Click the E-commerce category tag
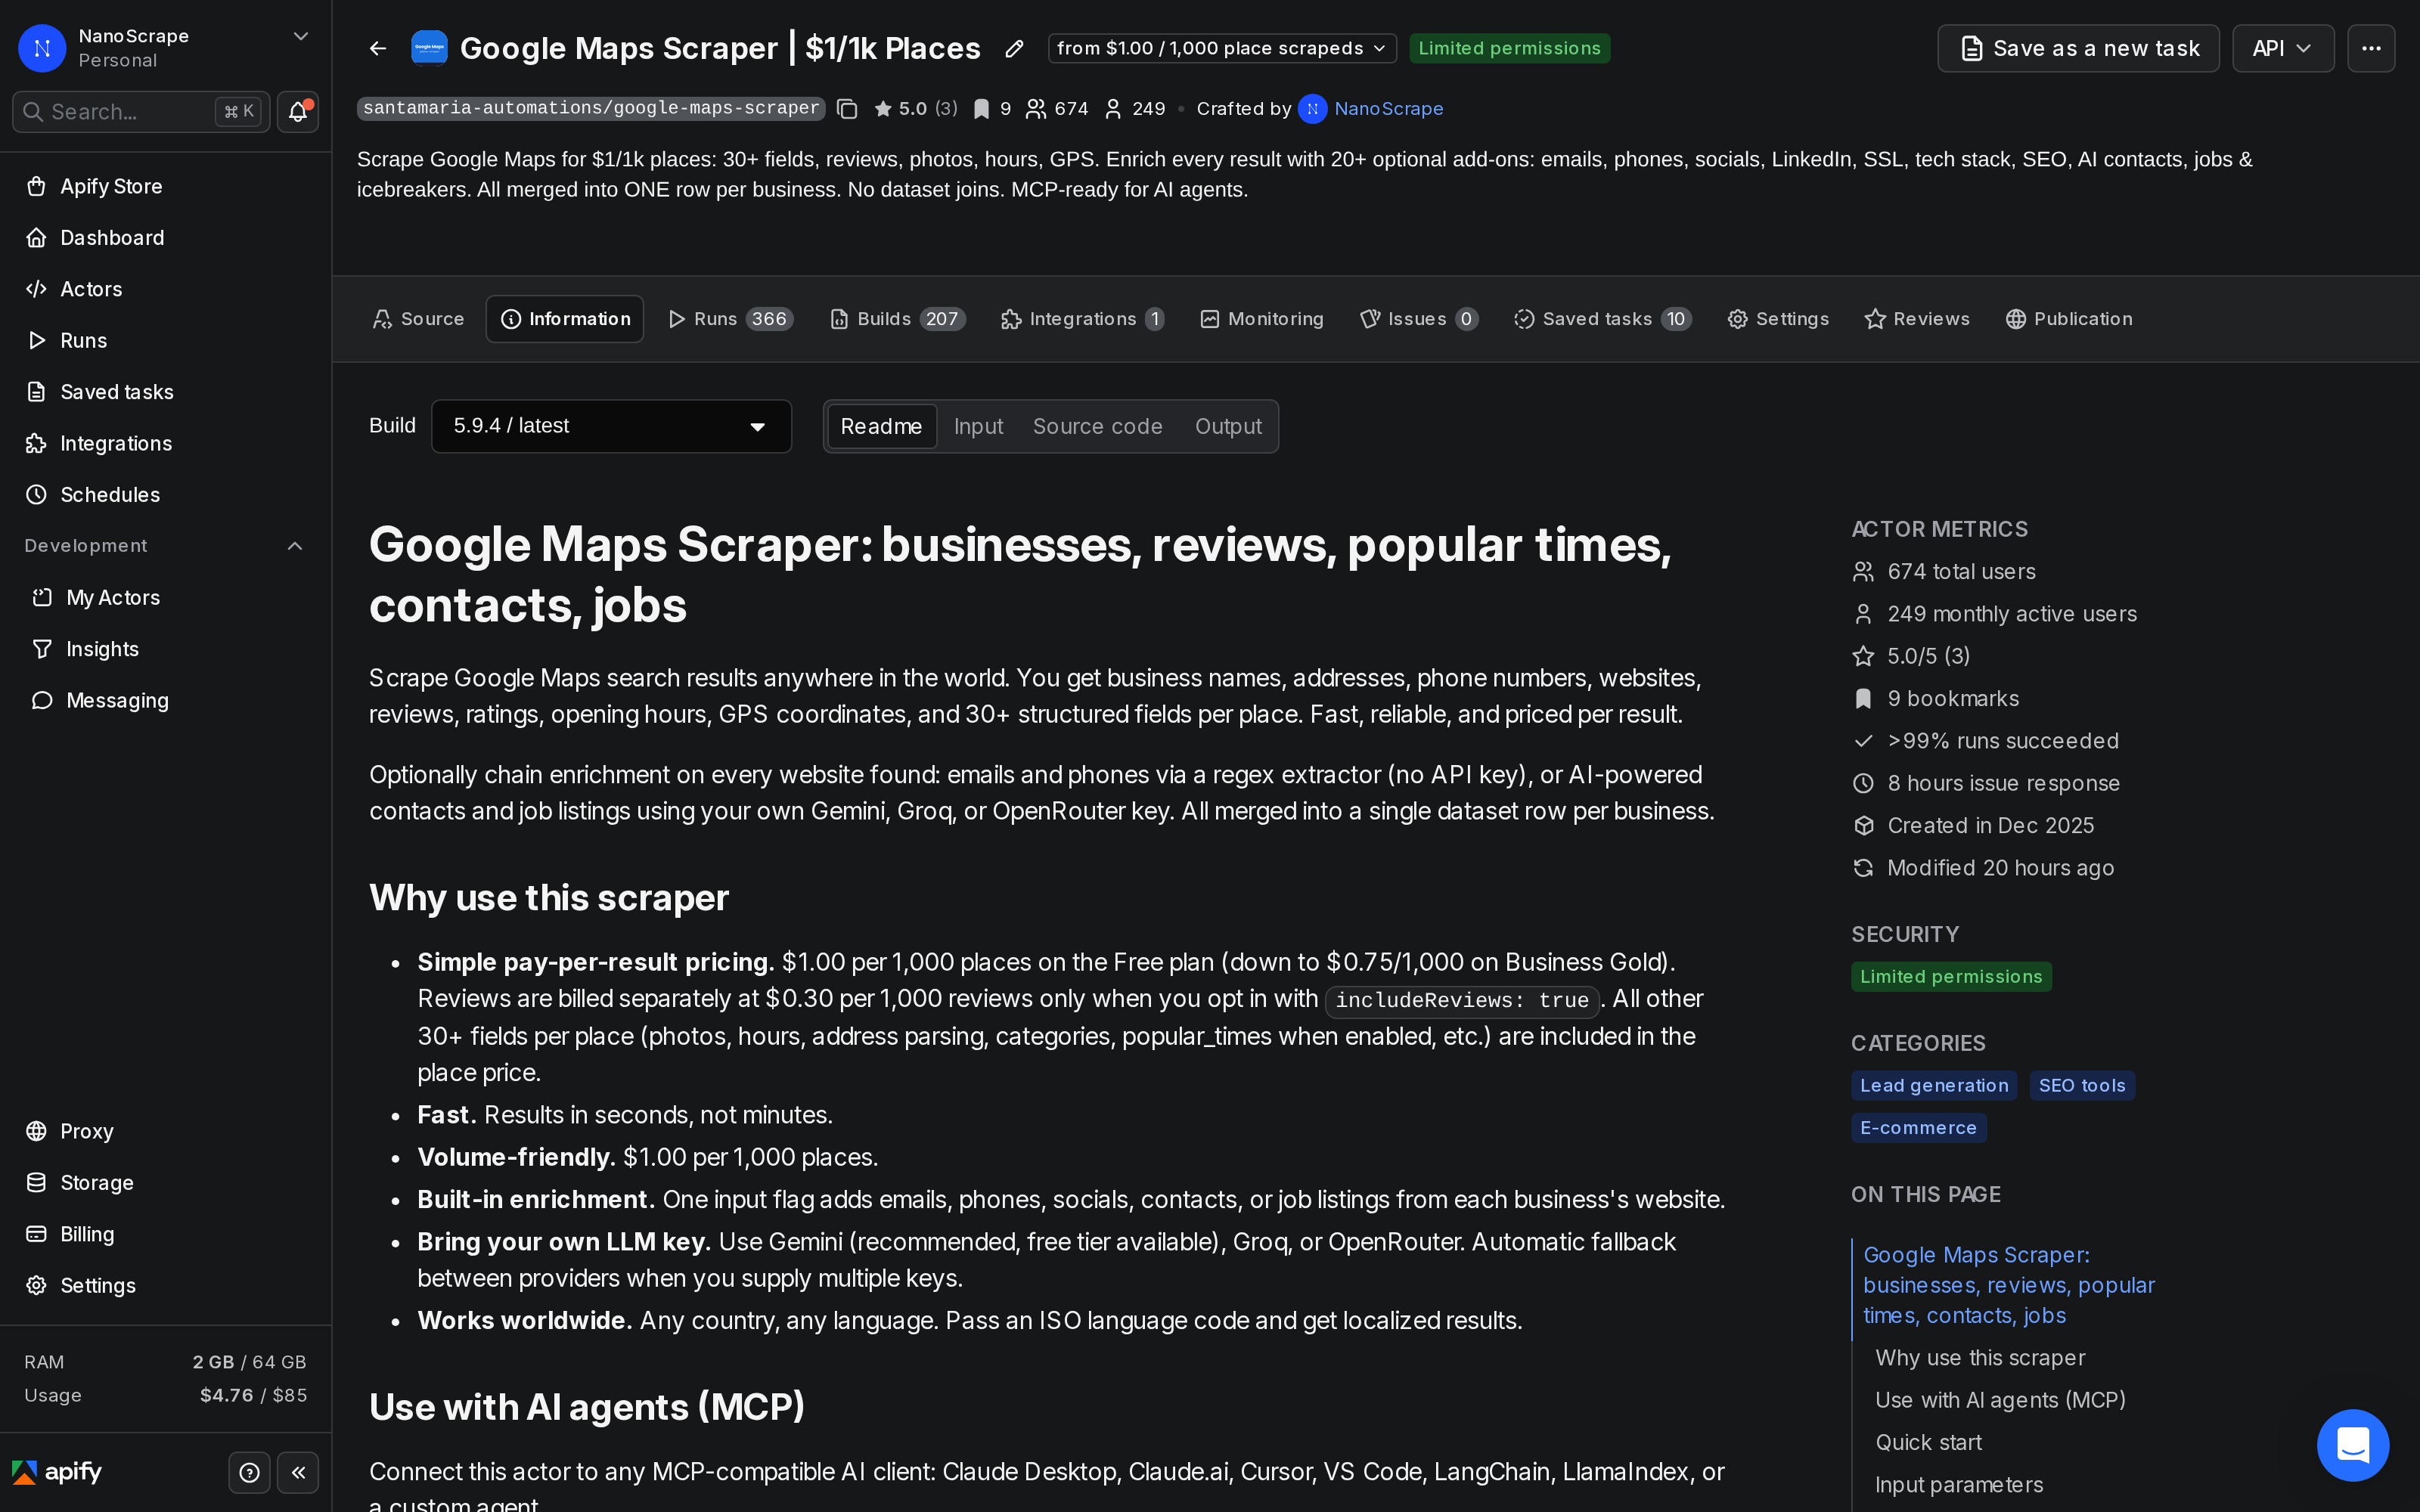 [1918, 1128]
